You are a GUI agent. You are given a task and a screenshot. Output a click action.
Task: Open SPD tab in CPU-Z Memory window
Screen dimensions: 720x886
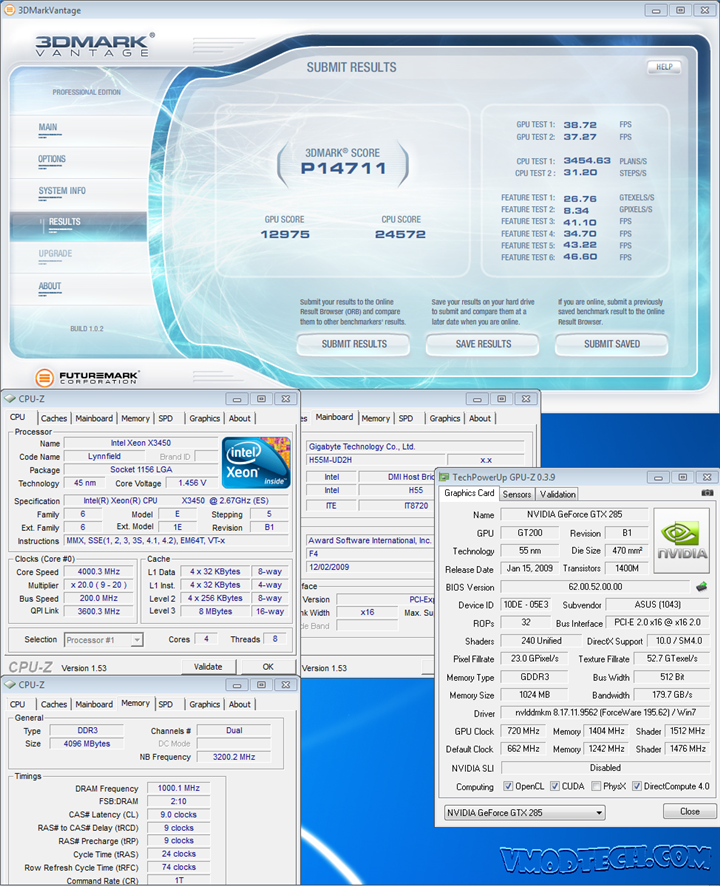[x=166, y=704]
